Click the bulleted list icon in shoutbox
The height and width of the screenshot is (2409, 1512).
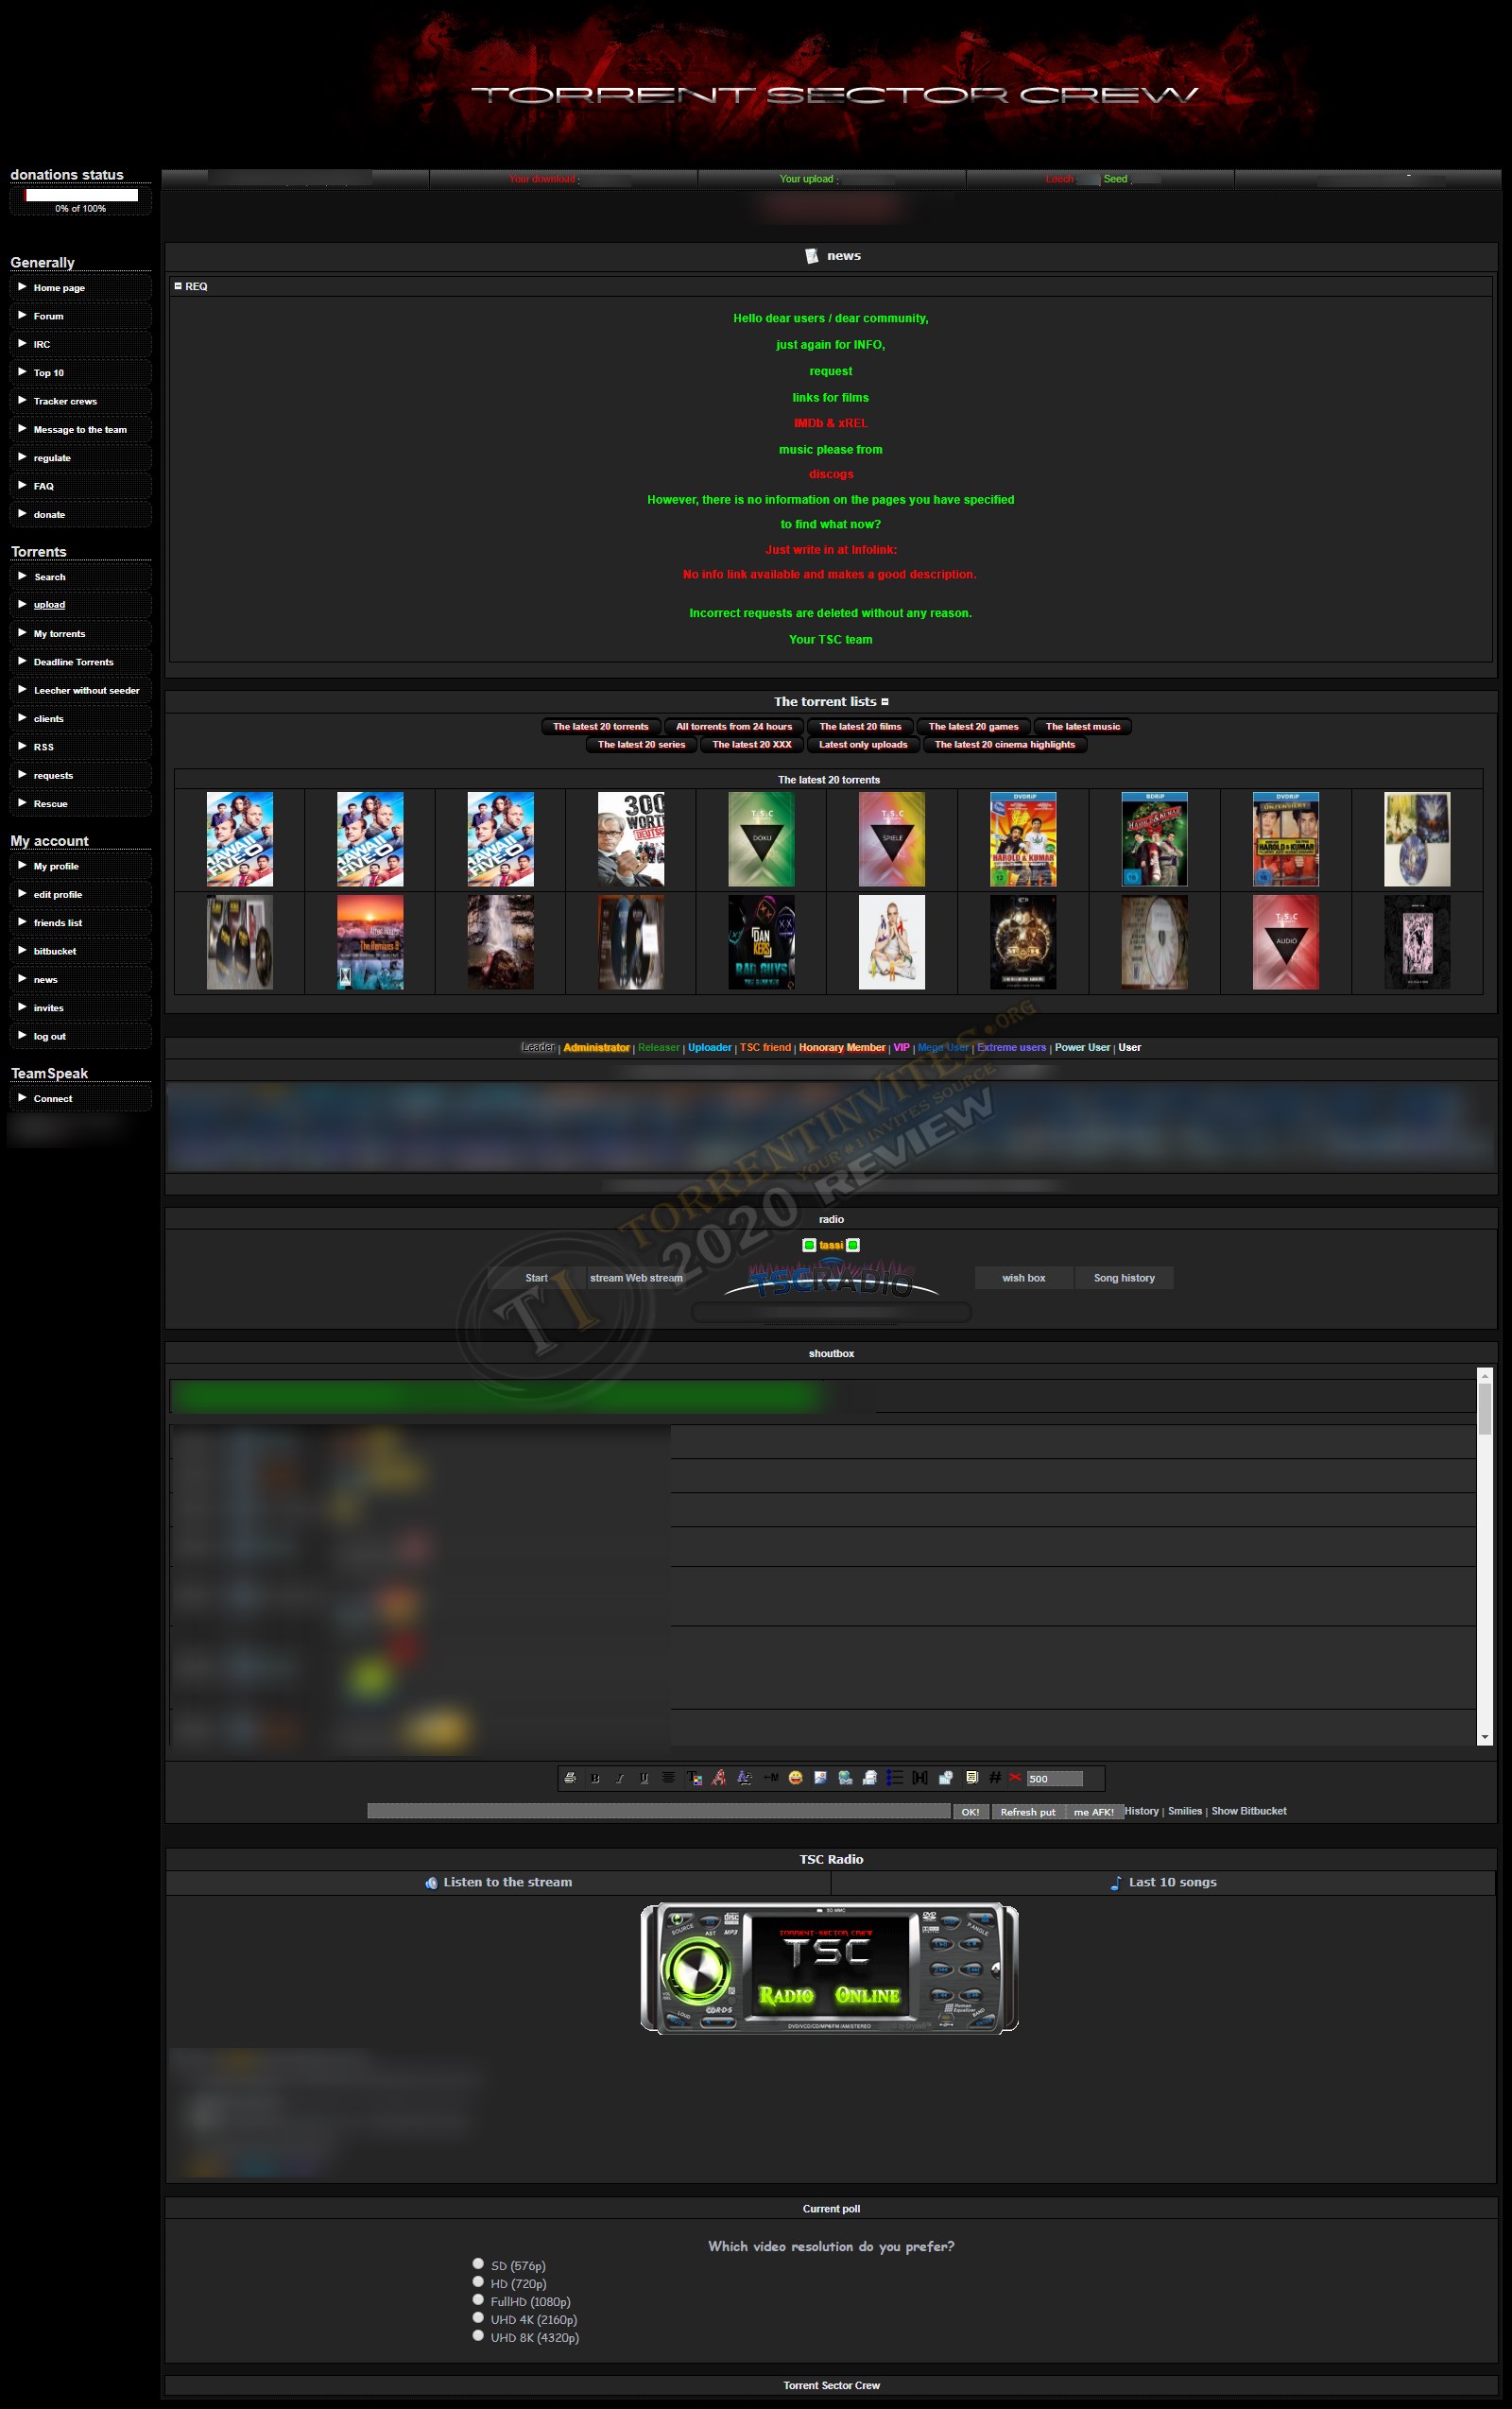[895, 1778]
